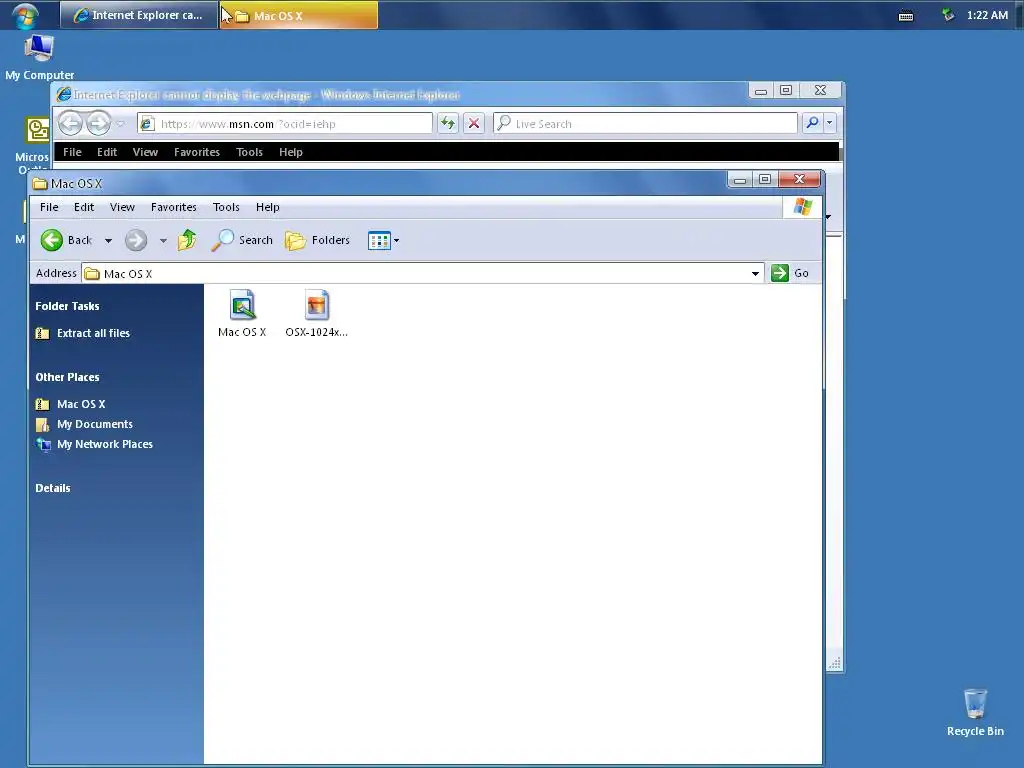Screen dimensions: 1024x768
Task: Open Back history dropdown arrow
Action: click(108, 241)
